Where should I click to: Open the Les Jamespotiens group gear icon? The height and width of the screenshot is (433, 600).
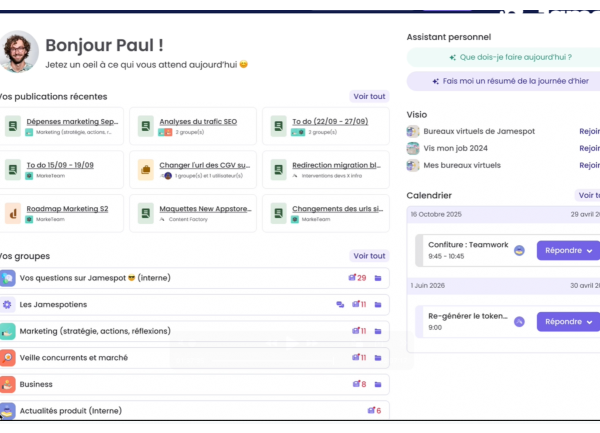pos(8,304)
